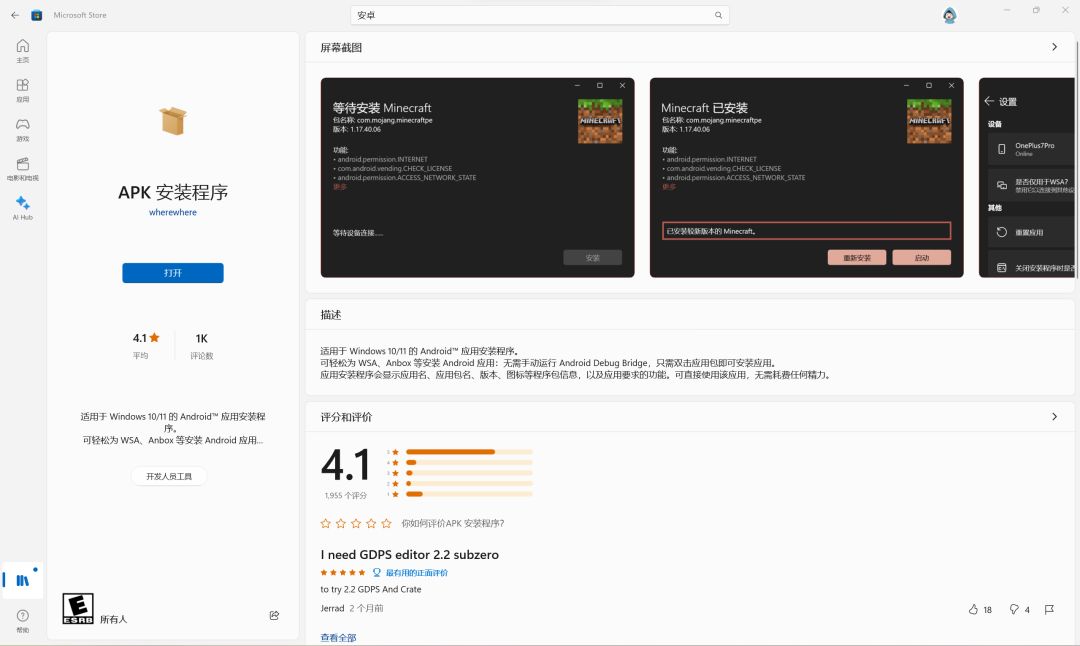This screenshot has width=1080, height=646.
Task: Expand the screenshots section chevron
Action: pos(1055,47)
